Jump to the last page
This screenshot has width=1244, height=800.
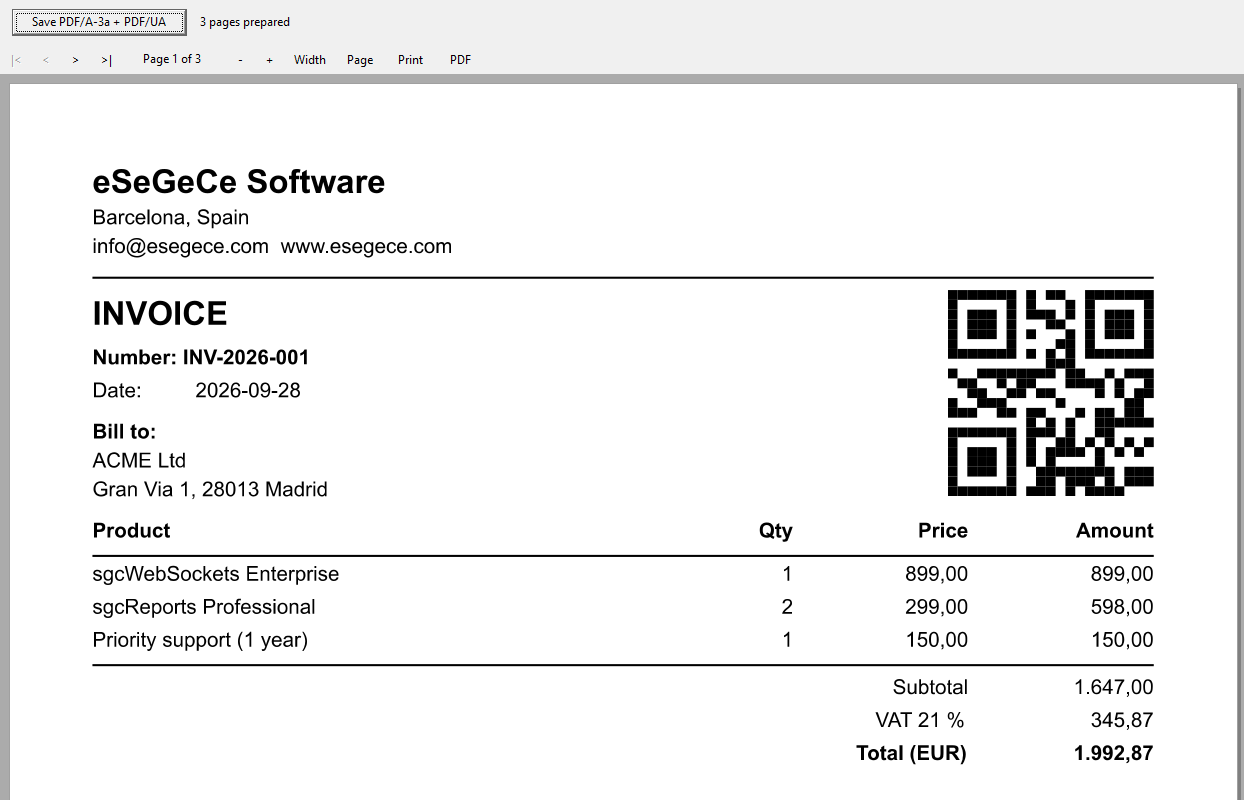106,60
